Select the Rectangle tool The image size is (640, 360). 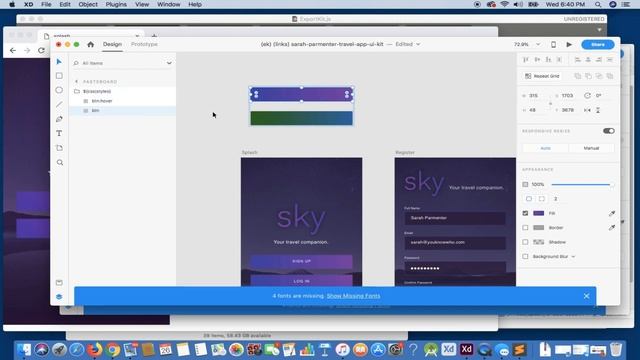[59, 76]
